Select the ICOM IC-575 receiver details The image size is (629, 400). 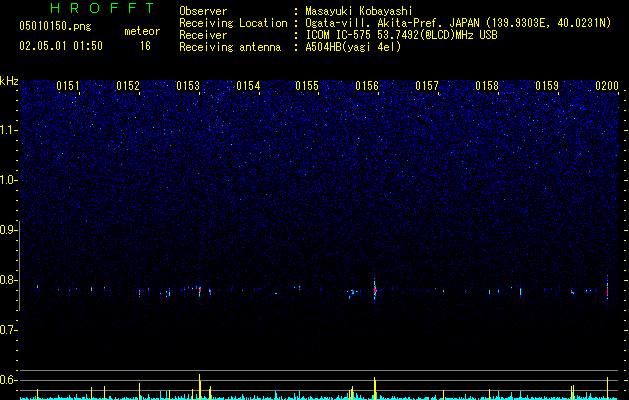pyautogui.click(x=401, y=35)
